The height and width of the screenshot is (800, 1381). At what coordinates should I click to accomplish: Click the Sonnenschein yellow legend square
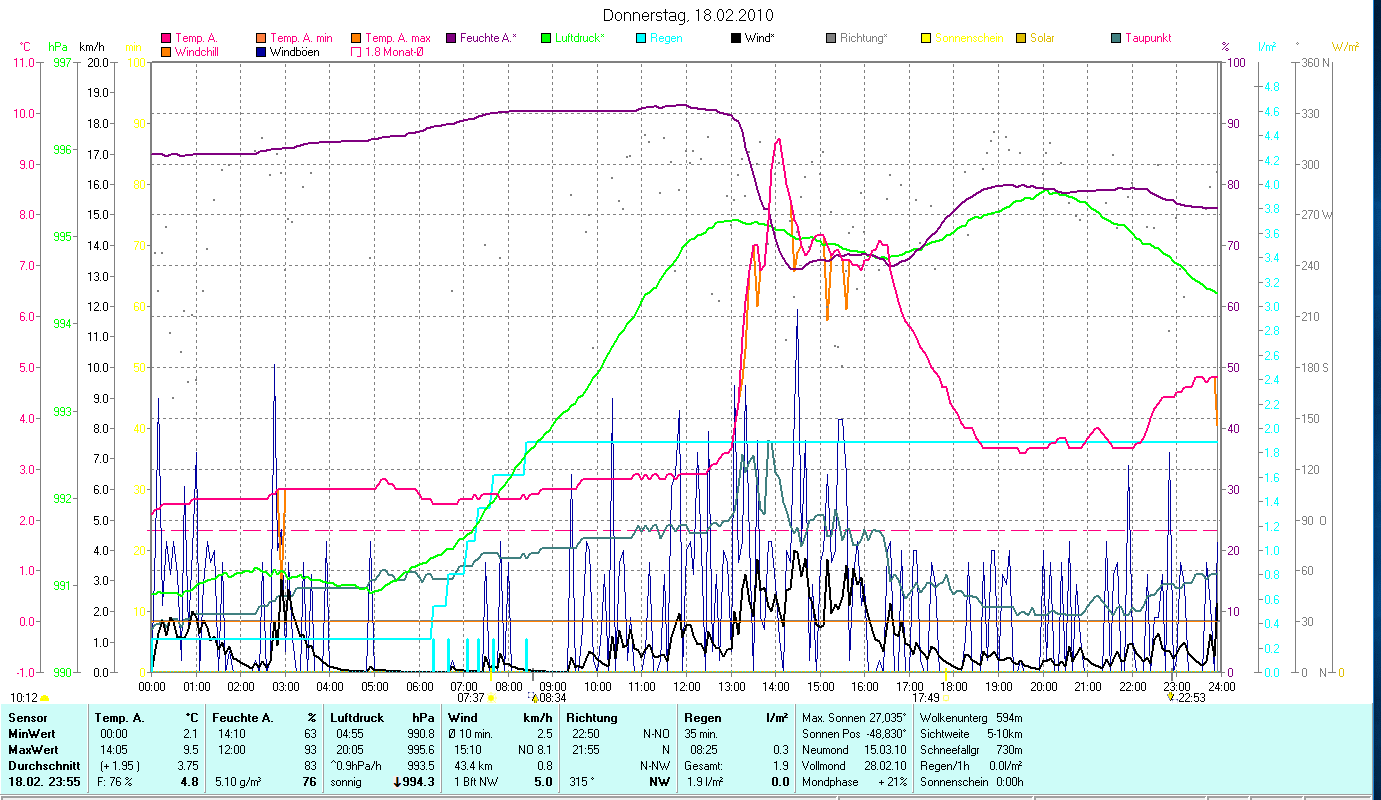[926, 38]
